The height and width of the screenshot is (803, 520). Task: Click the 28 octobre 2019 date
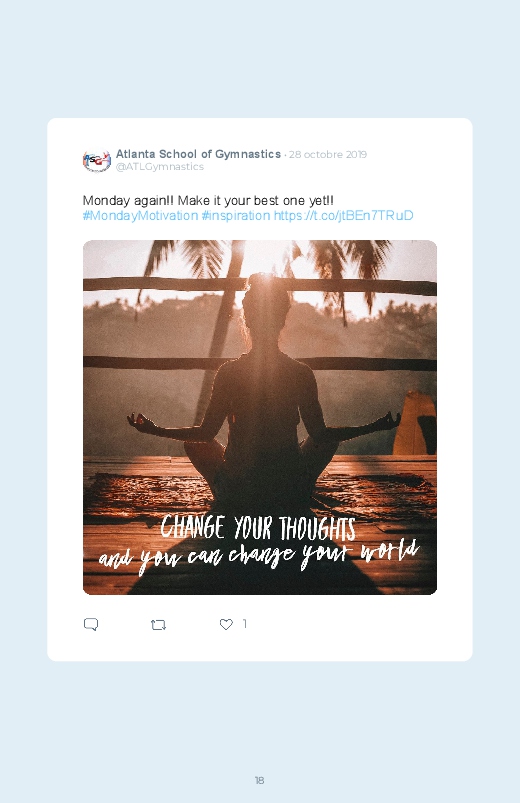pos(328,154)
